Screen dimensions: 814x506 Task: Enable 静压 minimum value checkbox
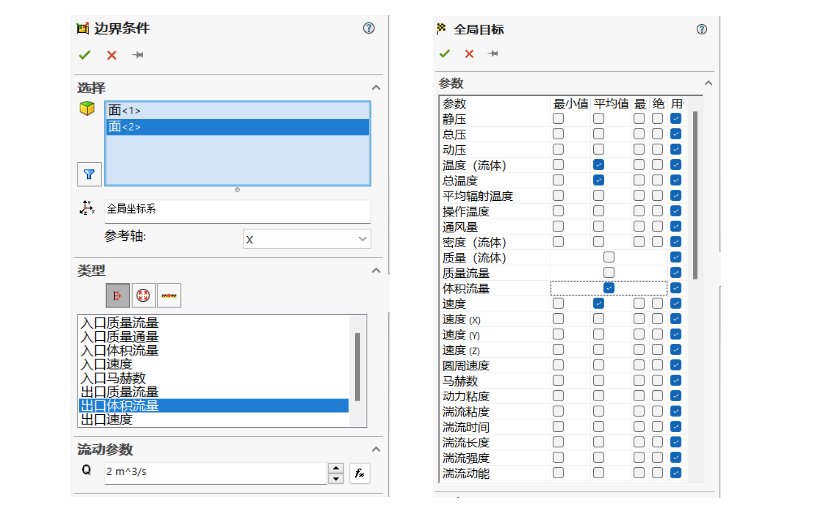[x=558, y=119]
